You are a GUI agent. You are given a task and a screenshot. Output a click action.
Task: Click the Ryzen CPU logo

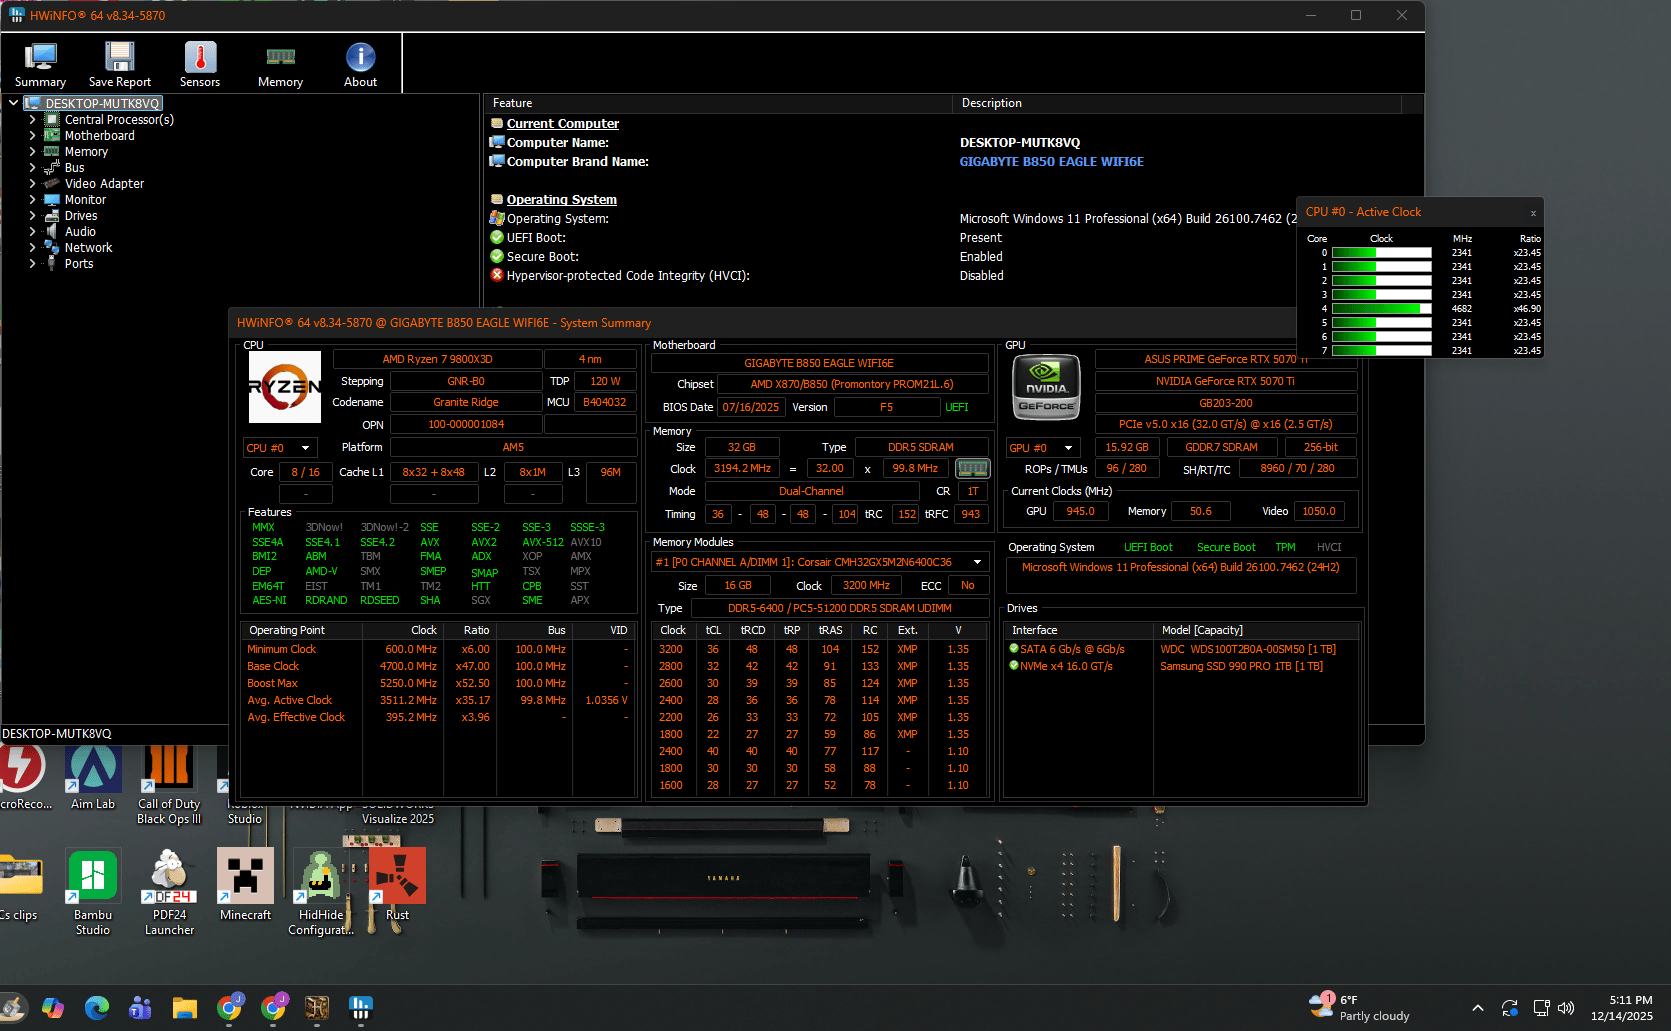285,387
